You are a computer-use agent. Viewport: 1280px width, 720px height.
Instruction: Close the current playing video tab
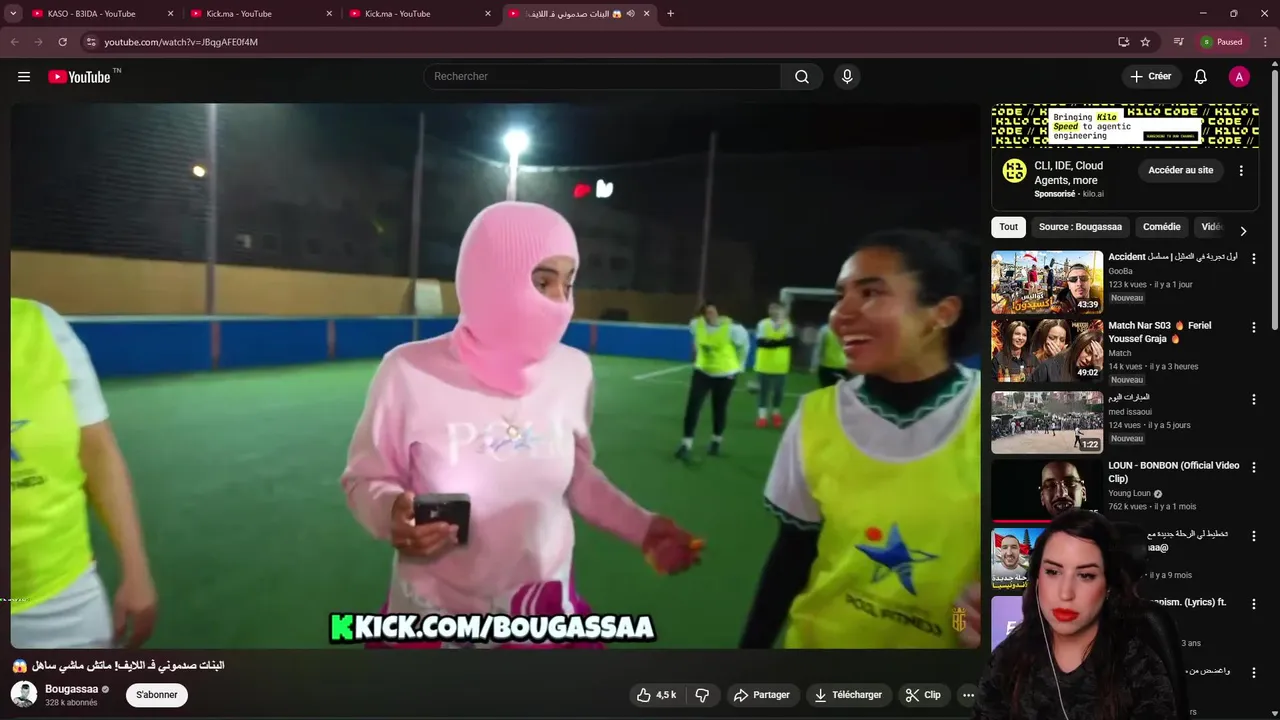[647, 14]
